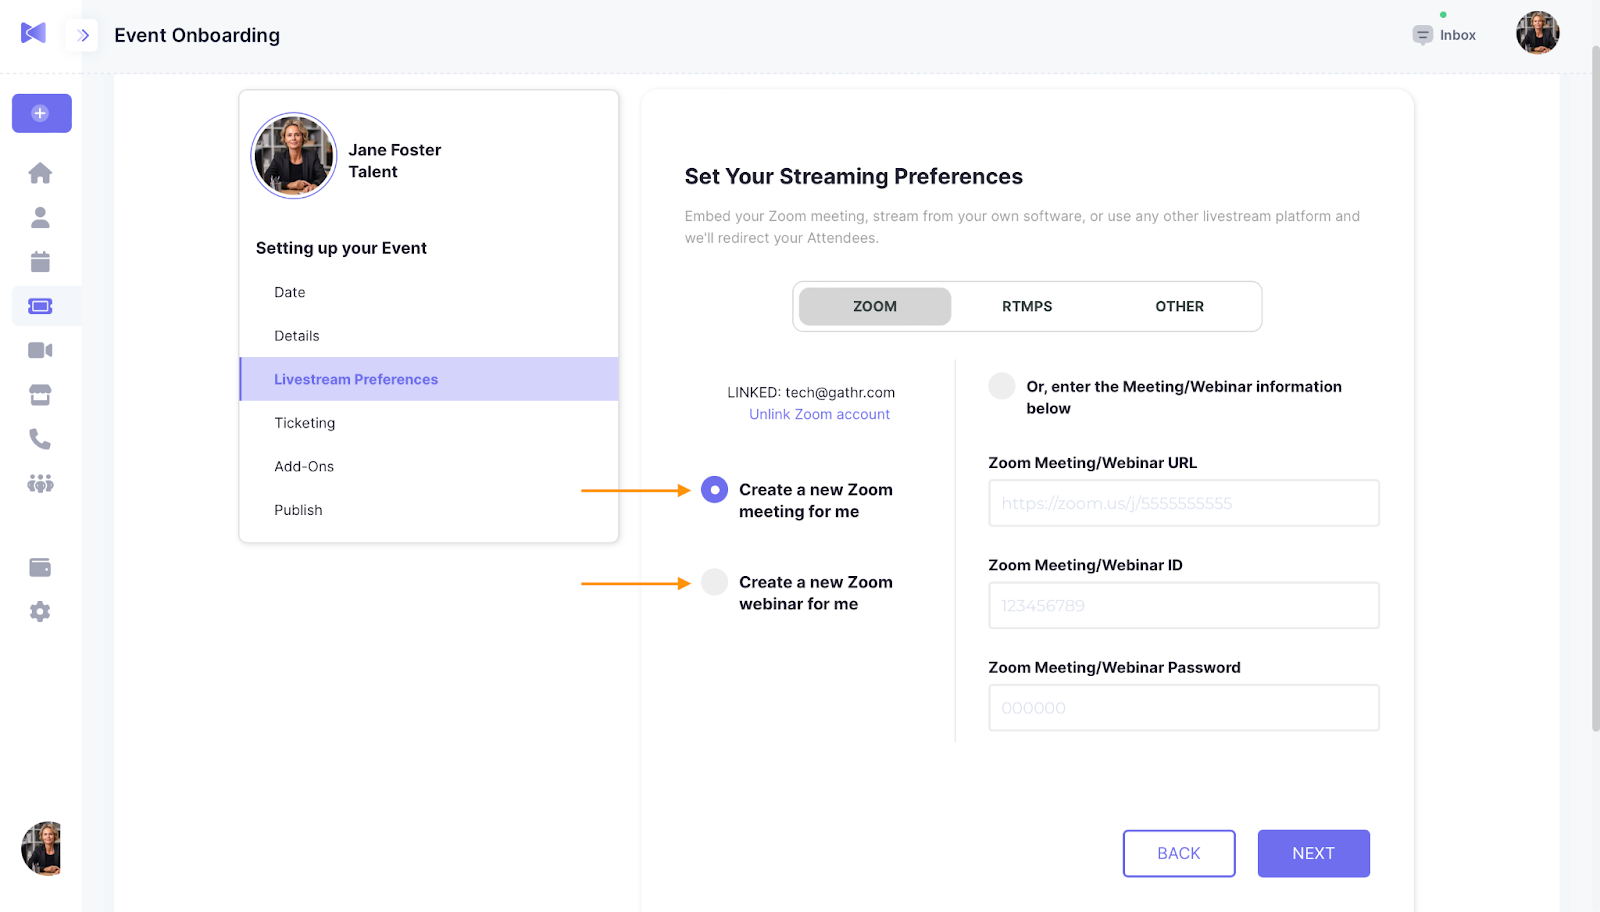Click the Zoom Meeting/Webinar ID field
This screenshot has height=912, width=1600.
click(1184, 605)
